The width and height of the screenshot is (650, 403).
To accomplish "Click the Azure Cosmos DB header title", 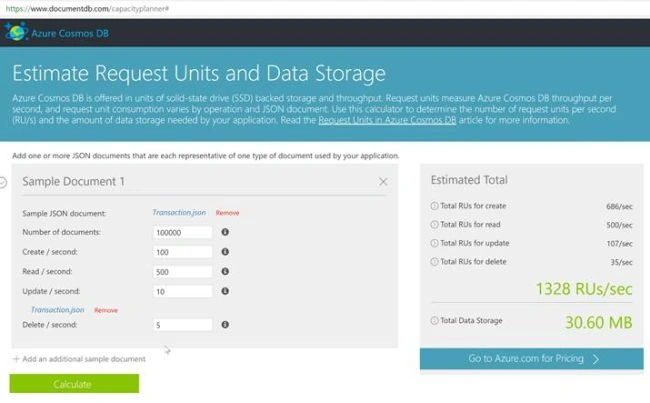I will tap(70, 33).
